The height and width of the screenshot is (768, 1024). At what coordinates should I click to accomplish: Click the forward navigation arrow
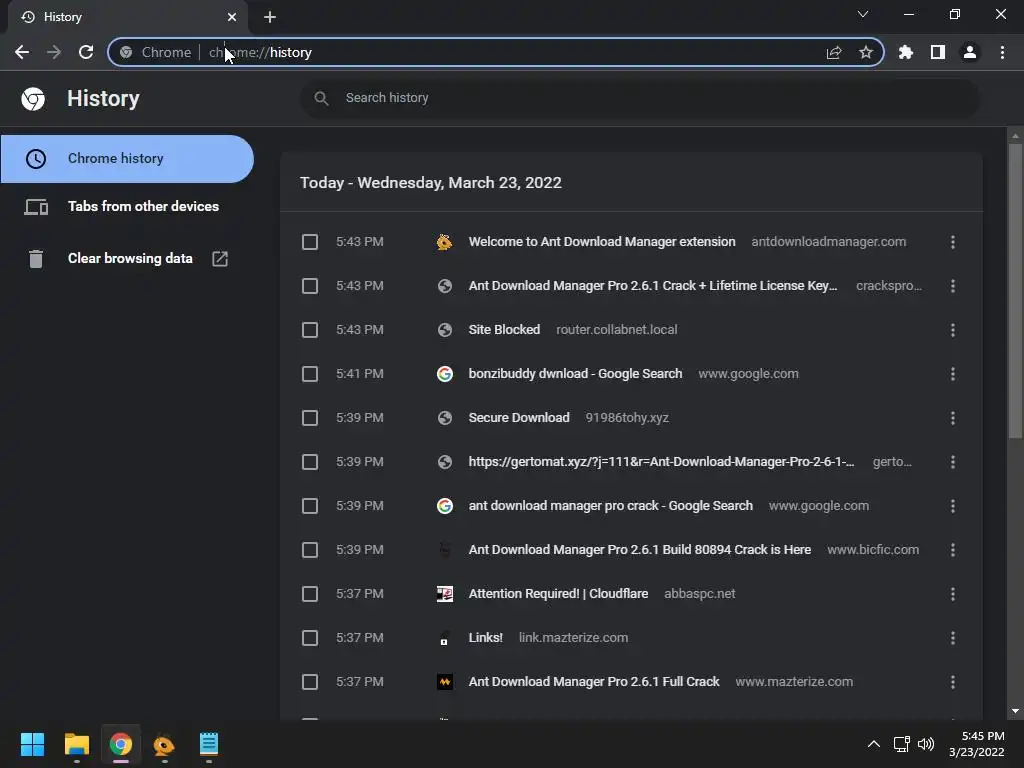pos(54,52)
